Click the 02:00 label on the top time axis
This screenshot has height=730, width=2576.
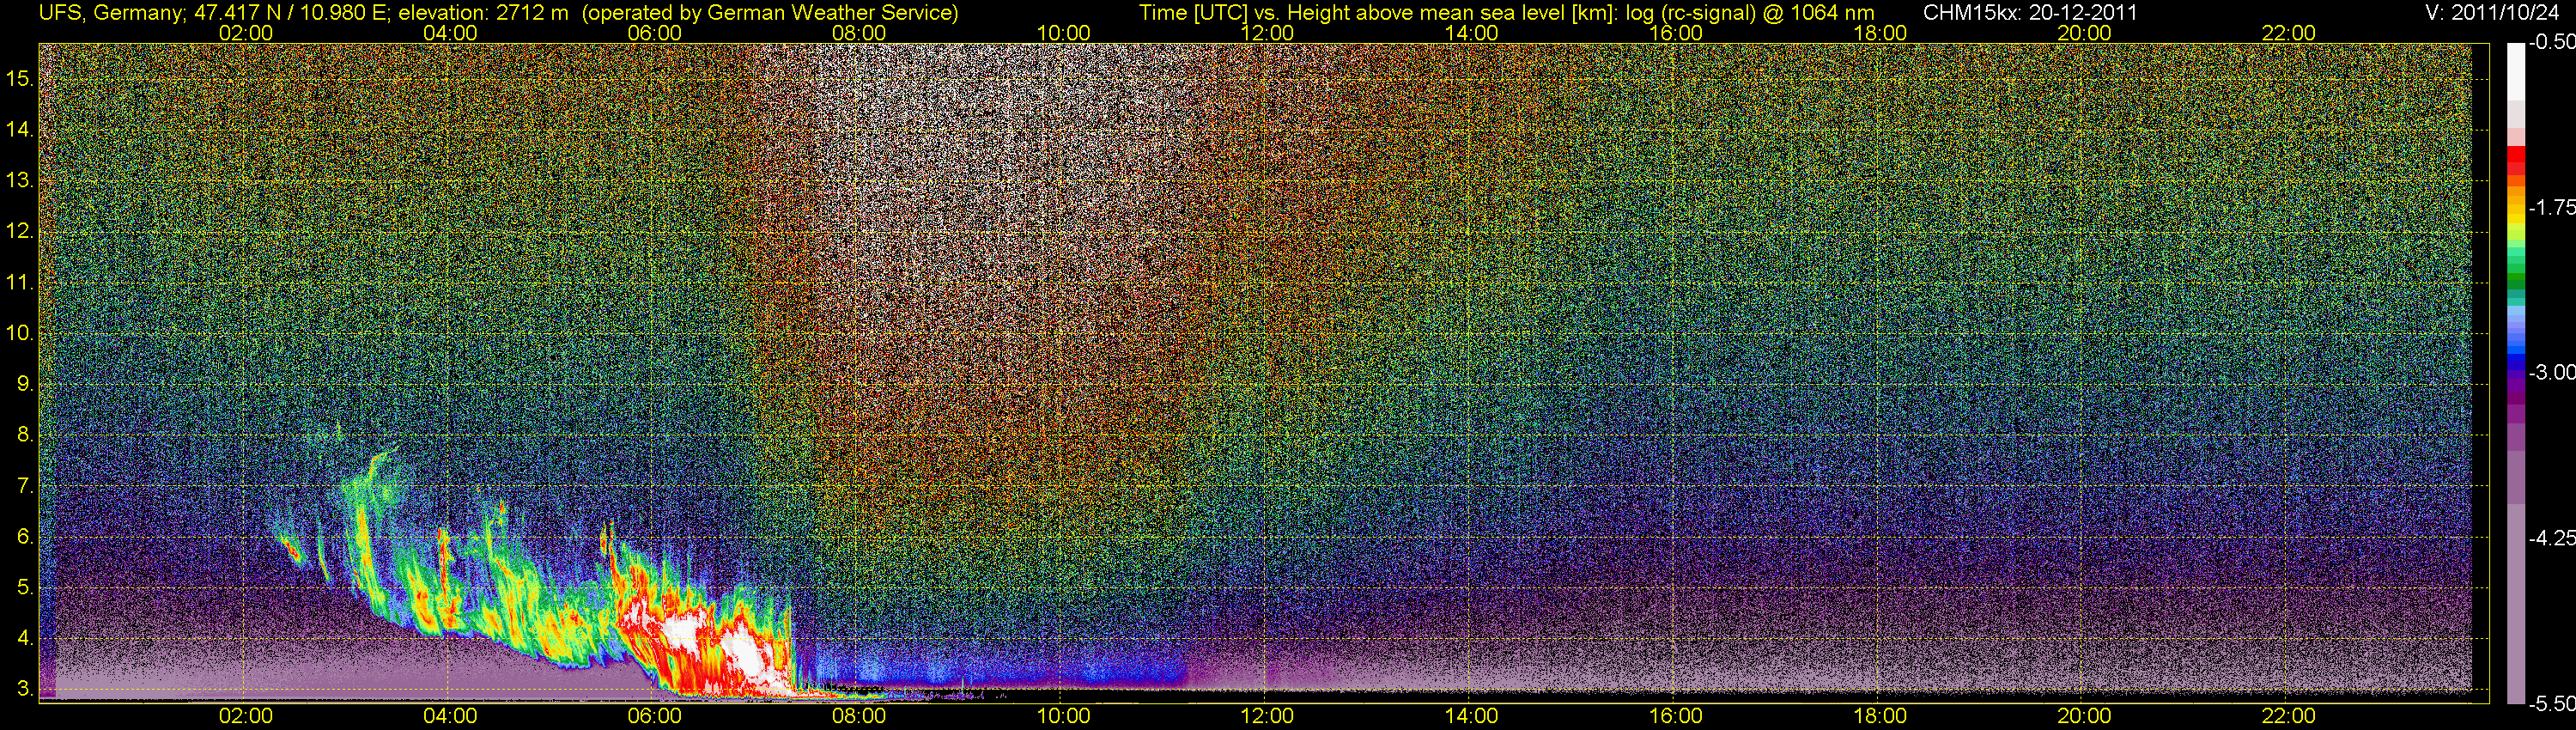(x=246, y=33)
